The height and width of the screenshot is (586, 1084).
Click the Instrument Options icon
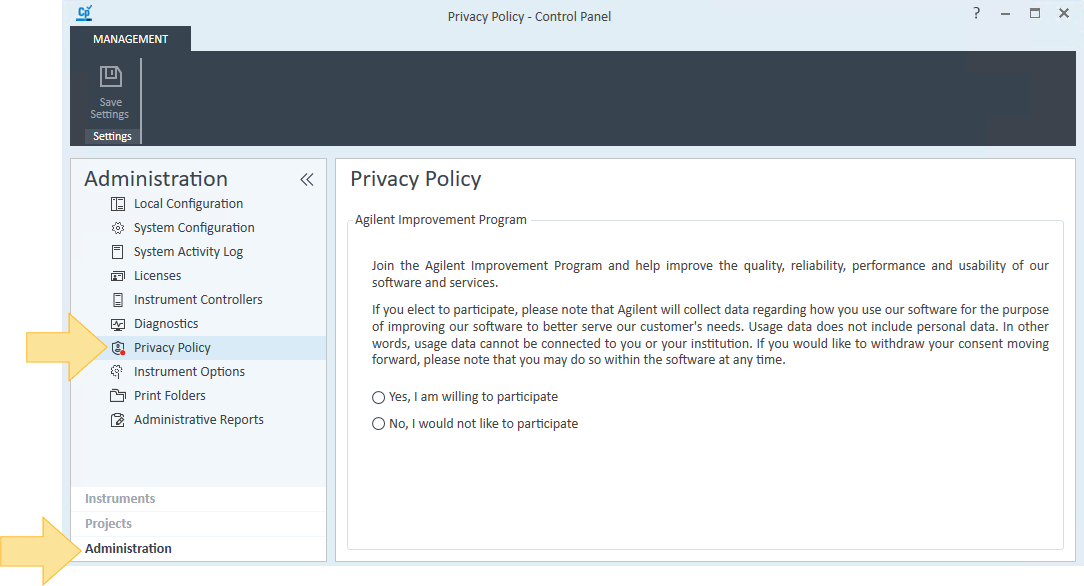tap(117, 372)
